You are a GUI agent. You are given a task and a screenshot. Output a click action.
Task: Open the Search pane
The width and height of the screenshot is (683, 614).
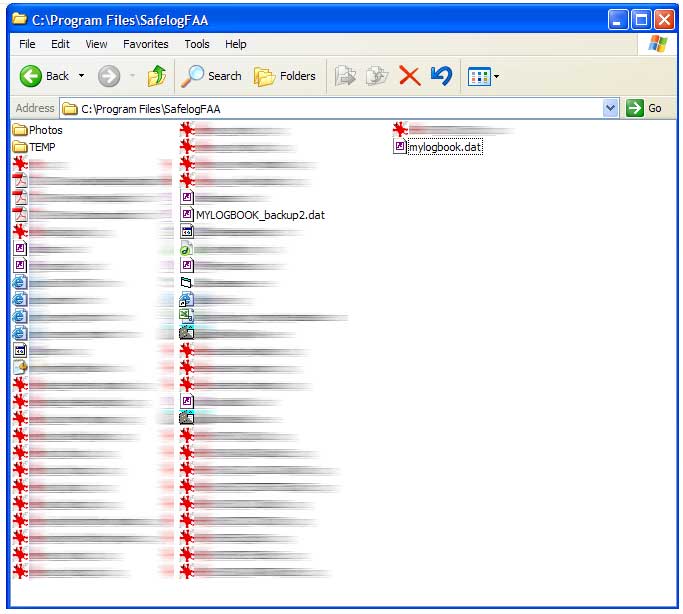click(211, 76)
